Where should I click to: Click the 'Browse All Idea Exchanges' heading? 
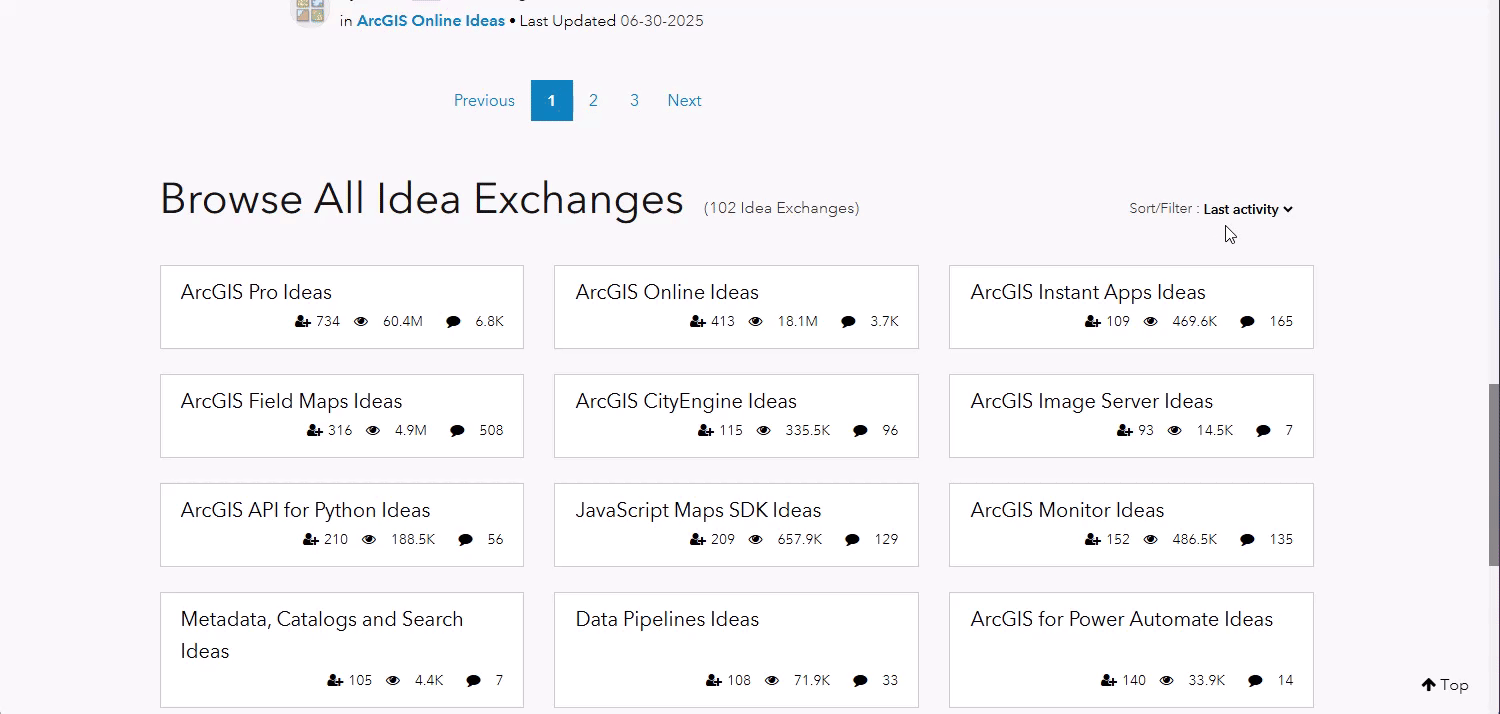click(422, 198)
